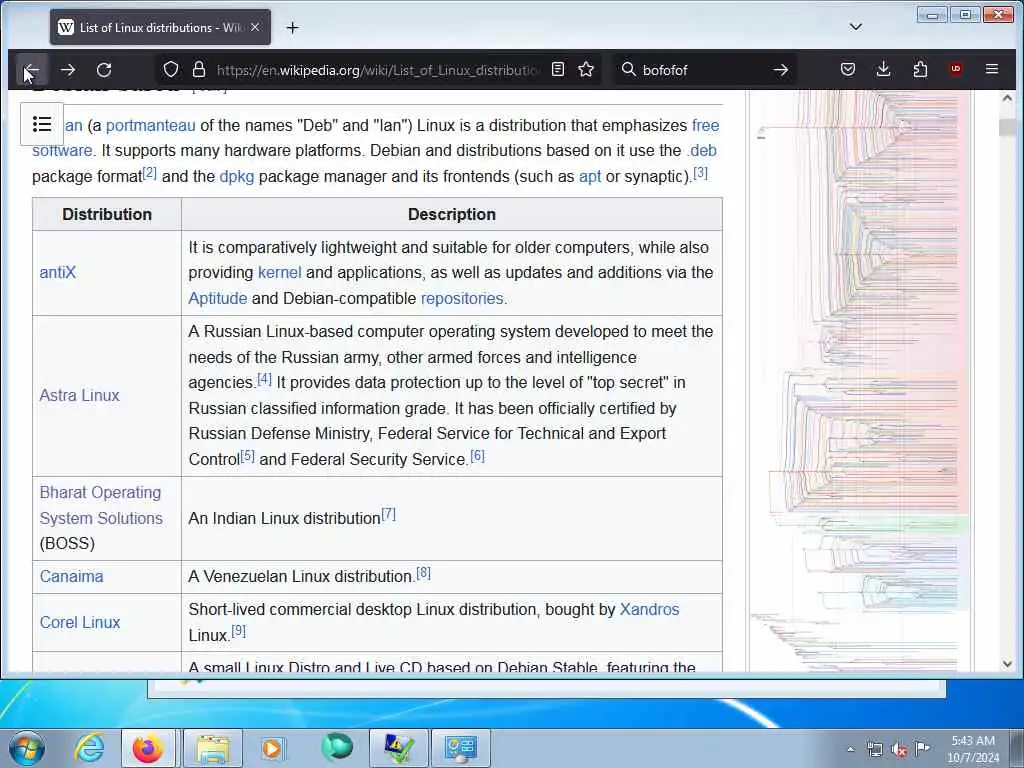Open the taskbar clock showing 5:43 AM

[x=973, y=749]
